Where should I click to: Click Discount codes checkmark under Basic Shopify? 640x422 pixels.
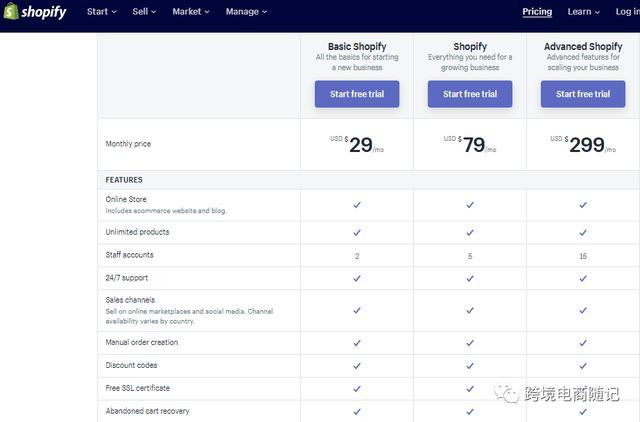(357, 366)
